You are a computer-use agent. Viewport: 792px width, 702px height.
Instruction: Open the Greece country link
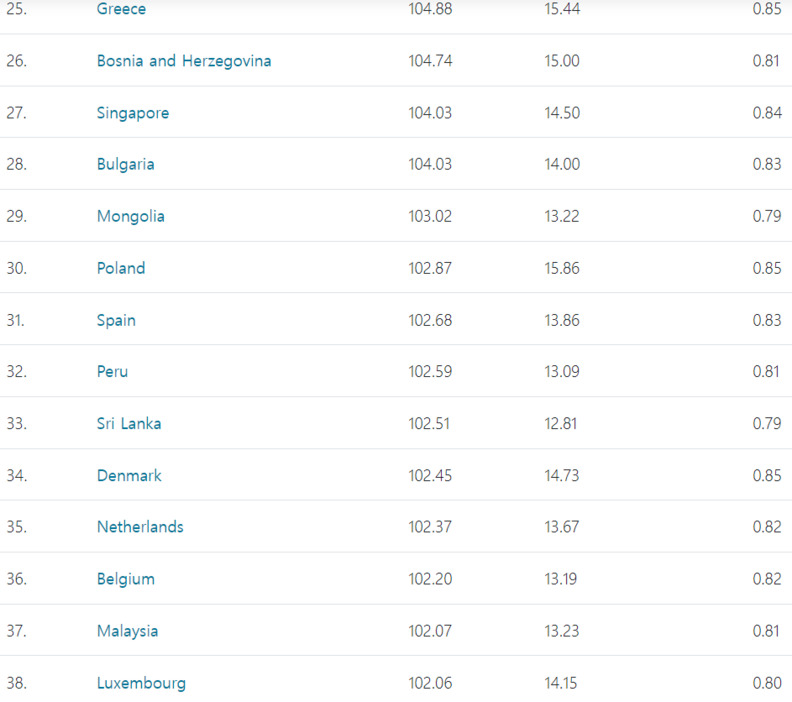coord(121,9)
